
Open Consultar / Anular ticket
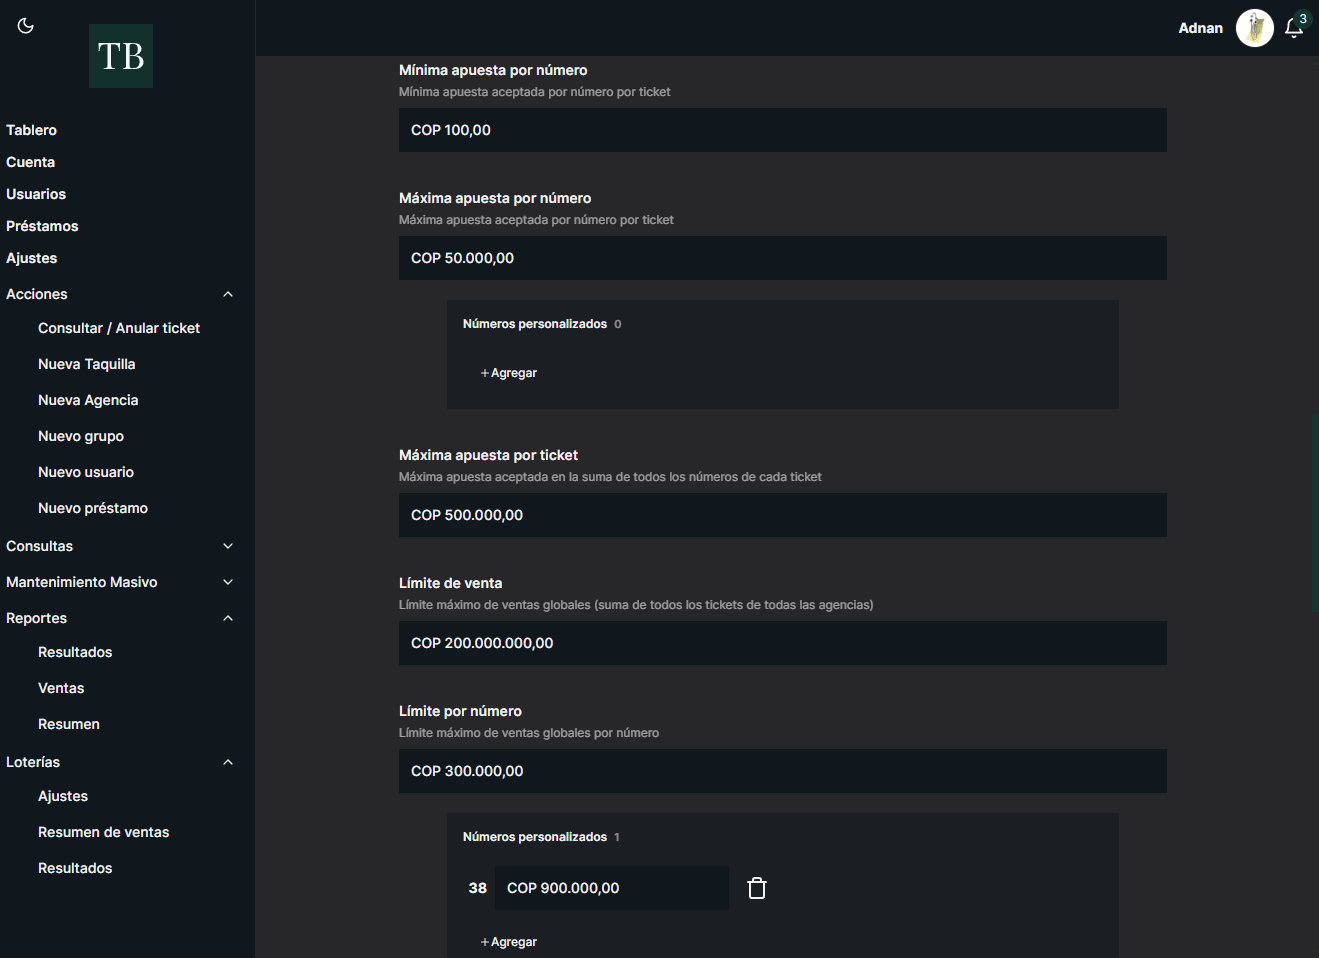point(119,328)
